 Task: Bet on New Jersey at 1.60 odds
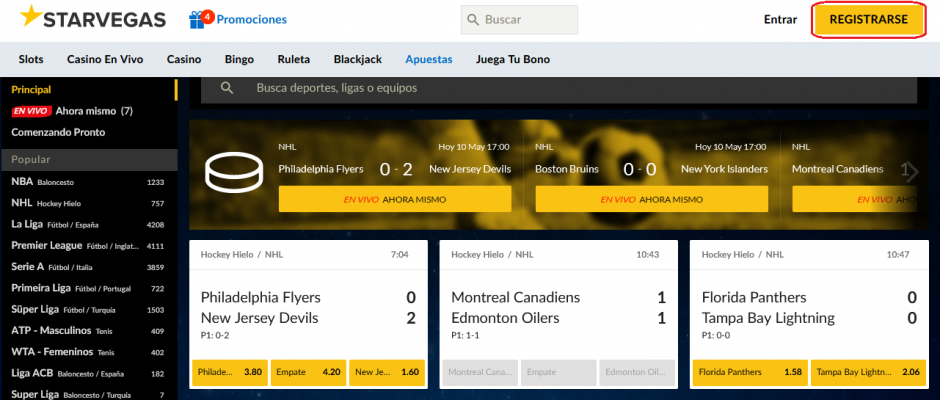point(387,372)
